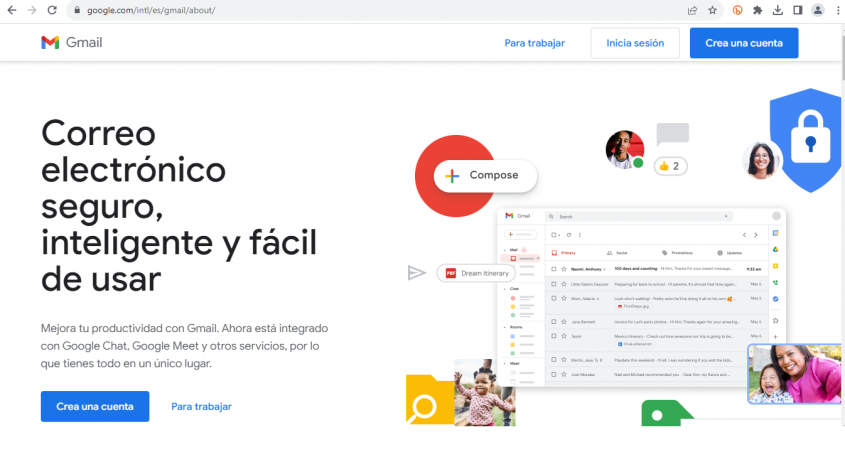Click the mother and child video thumbnail
Viewport: 845px width, 462px height.
tap(794, 374)
